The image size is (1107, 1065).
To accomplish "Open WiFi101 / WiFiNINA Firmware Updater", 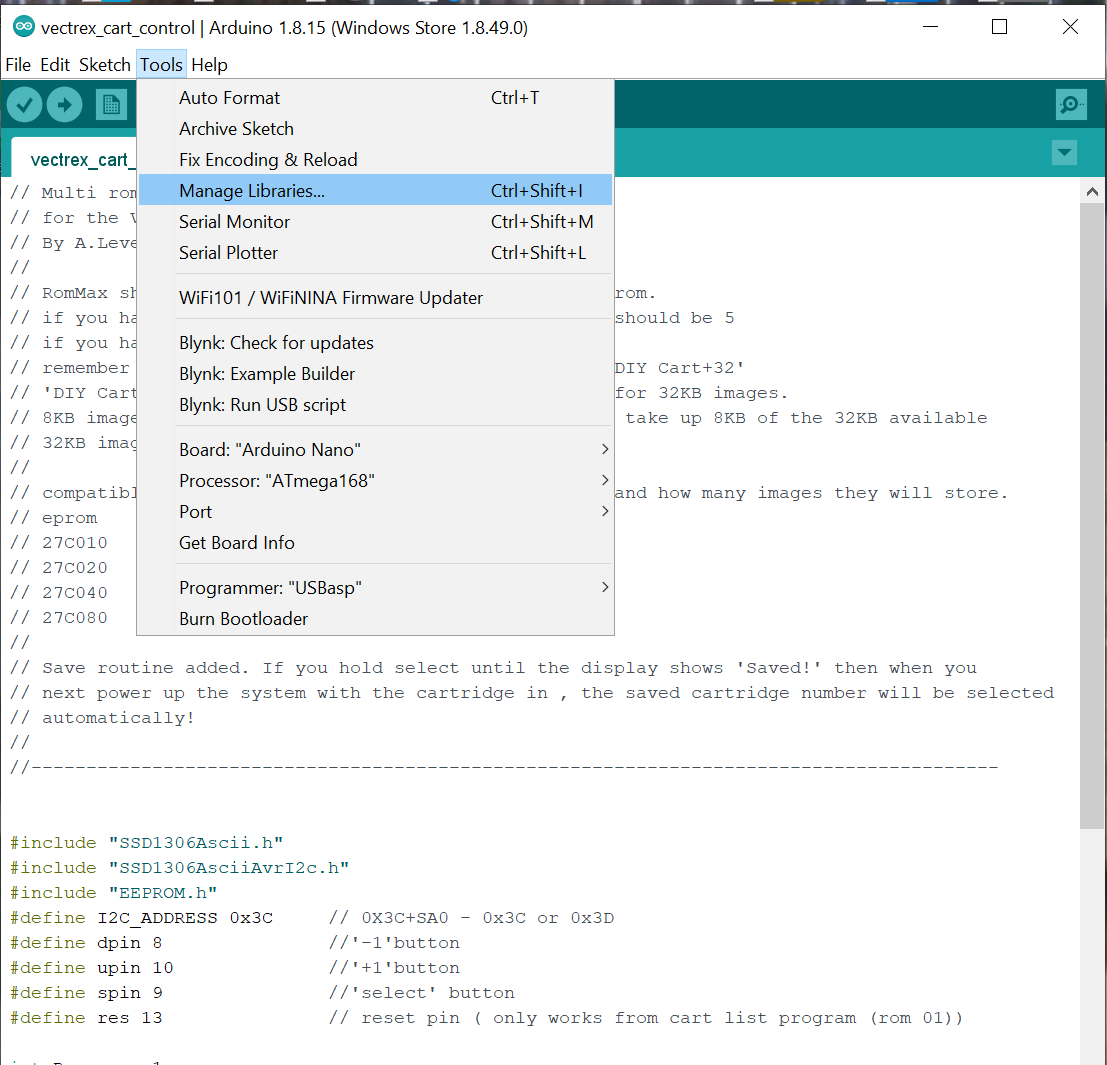I will [x=376, y=298].
